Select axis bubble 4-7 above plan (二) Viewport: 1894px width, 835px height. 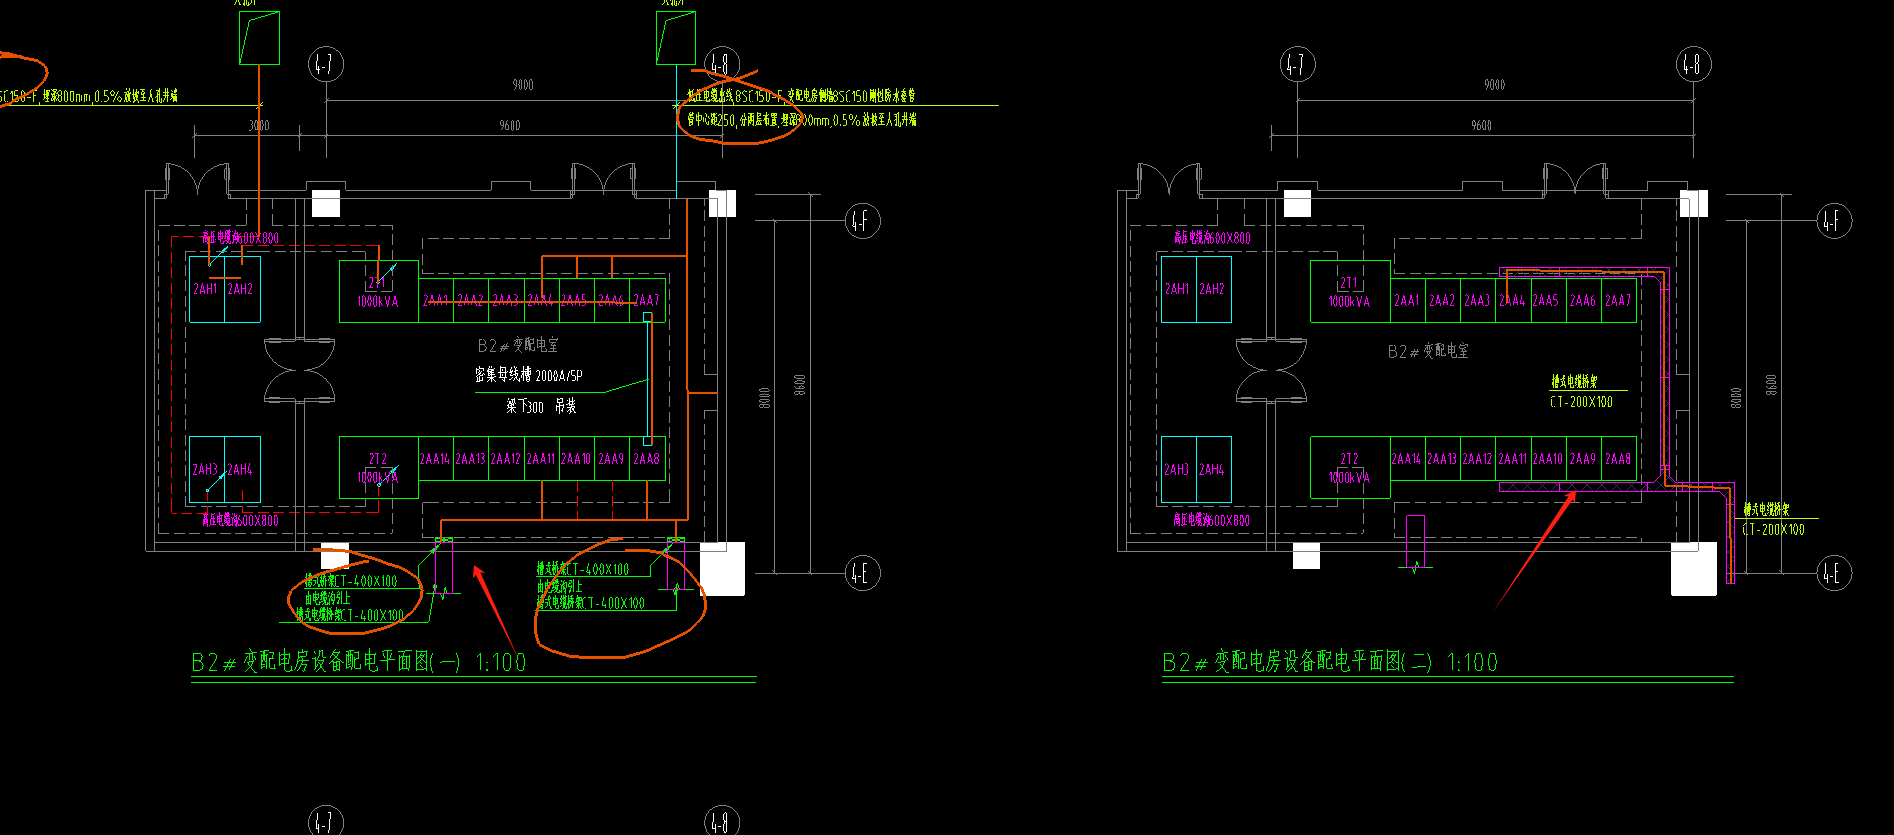1297,65
